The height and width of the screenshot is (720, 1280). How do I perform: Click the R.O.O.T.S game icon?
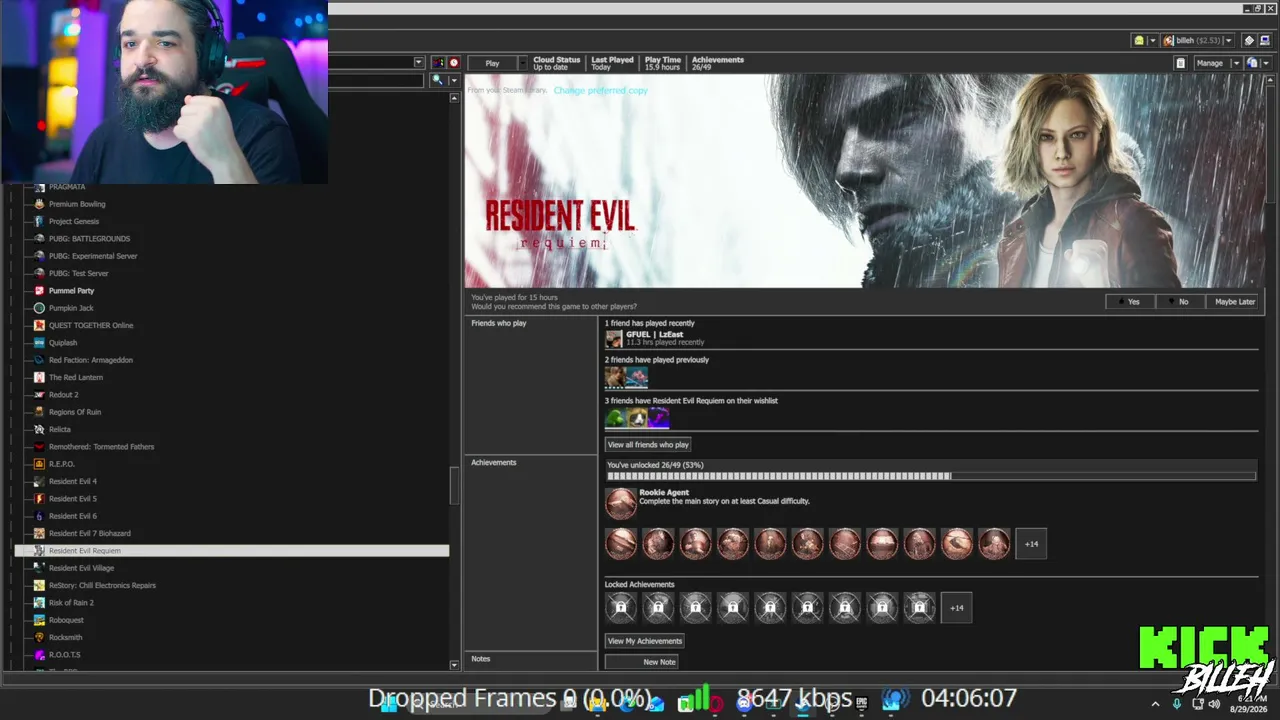[x=39, y=655]
